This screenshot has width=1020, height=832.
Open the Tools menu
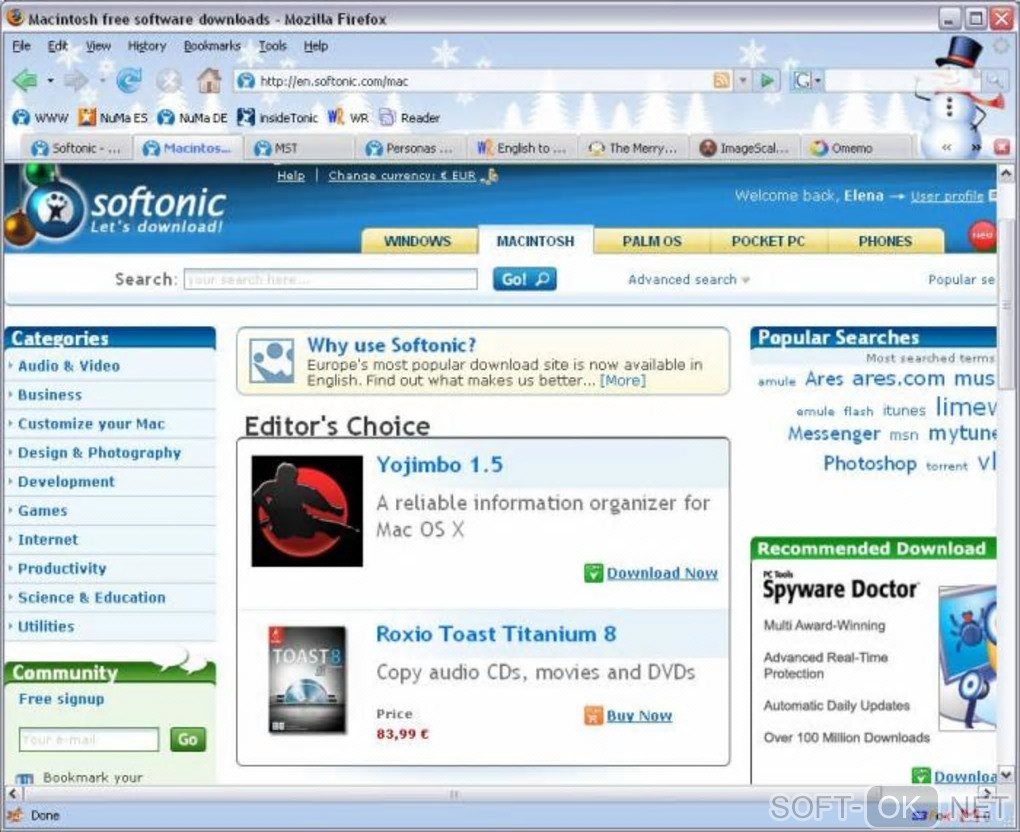click(x=273, y=46)
